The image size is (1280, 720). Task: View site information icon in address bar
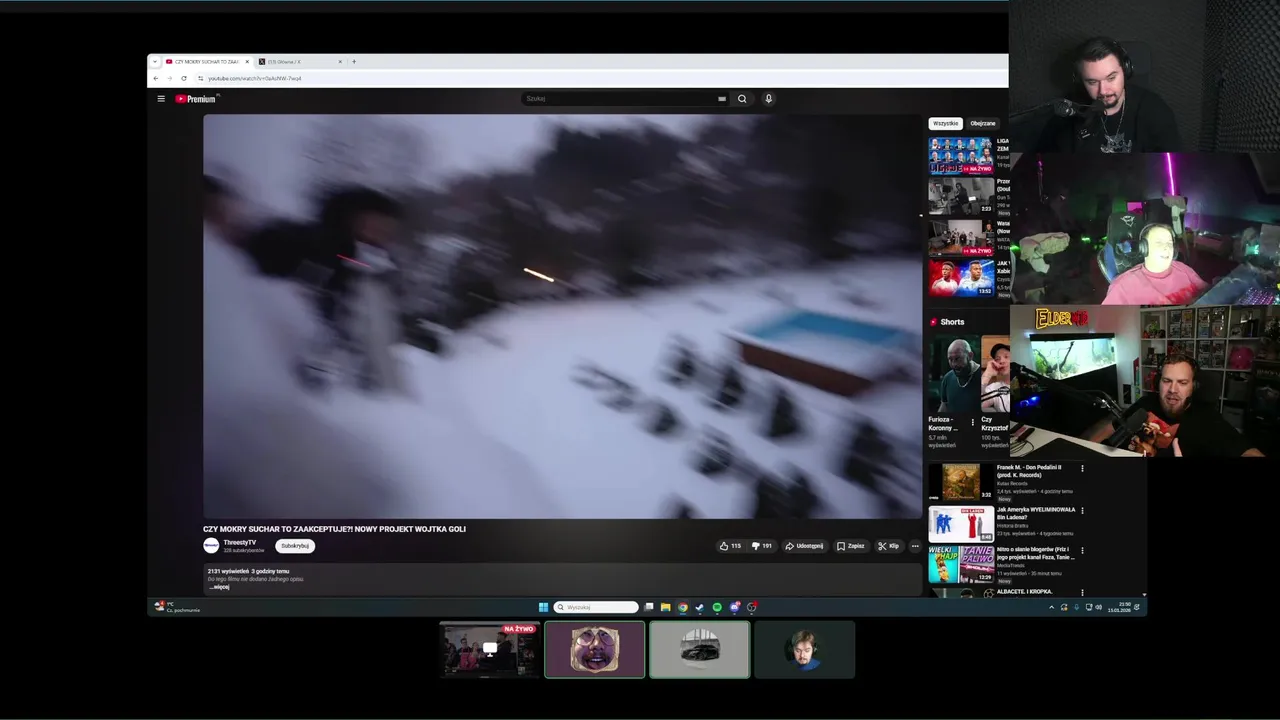[201, 78]
